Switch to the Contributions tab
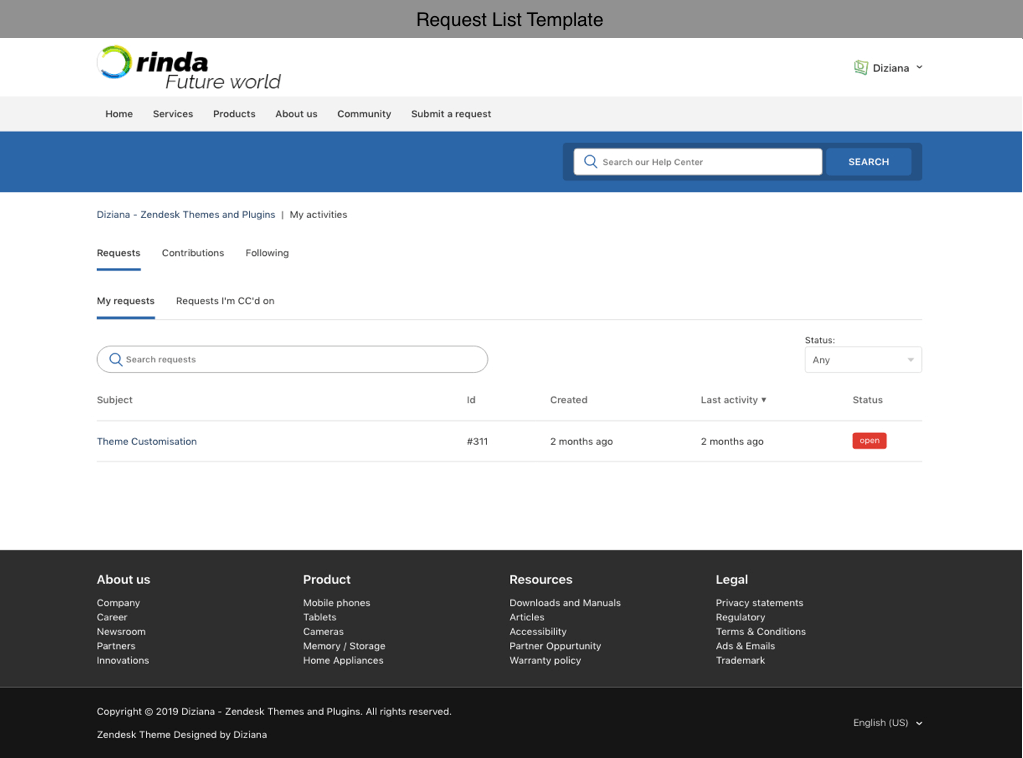This screenshot has width=1023, height=758. [x=193, y=253]
